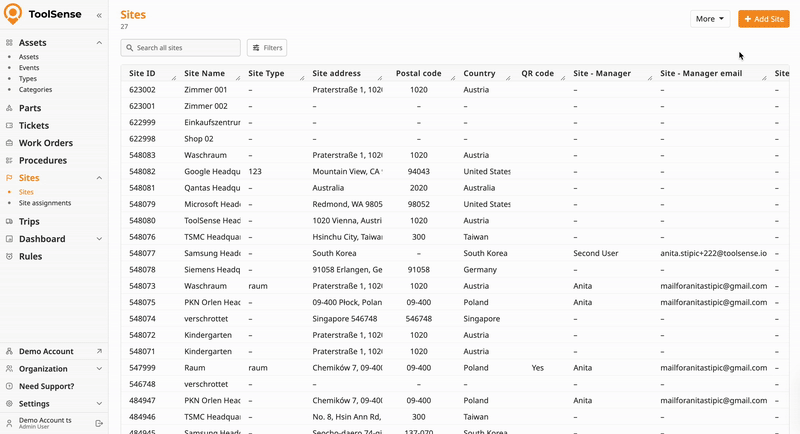Image resolution: width=800 pixels, height=434 pixels.
Task: Click site ID 546748 cell
Action: (x=142, y=384)
